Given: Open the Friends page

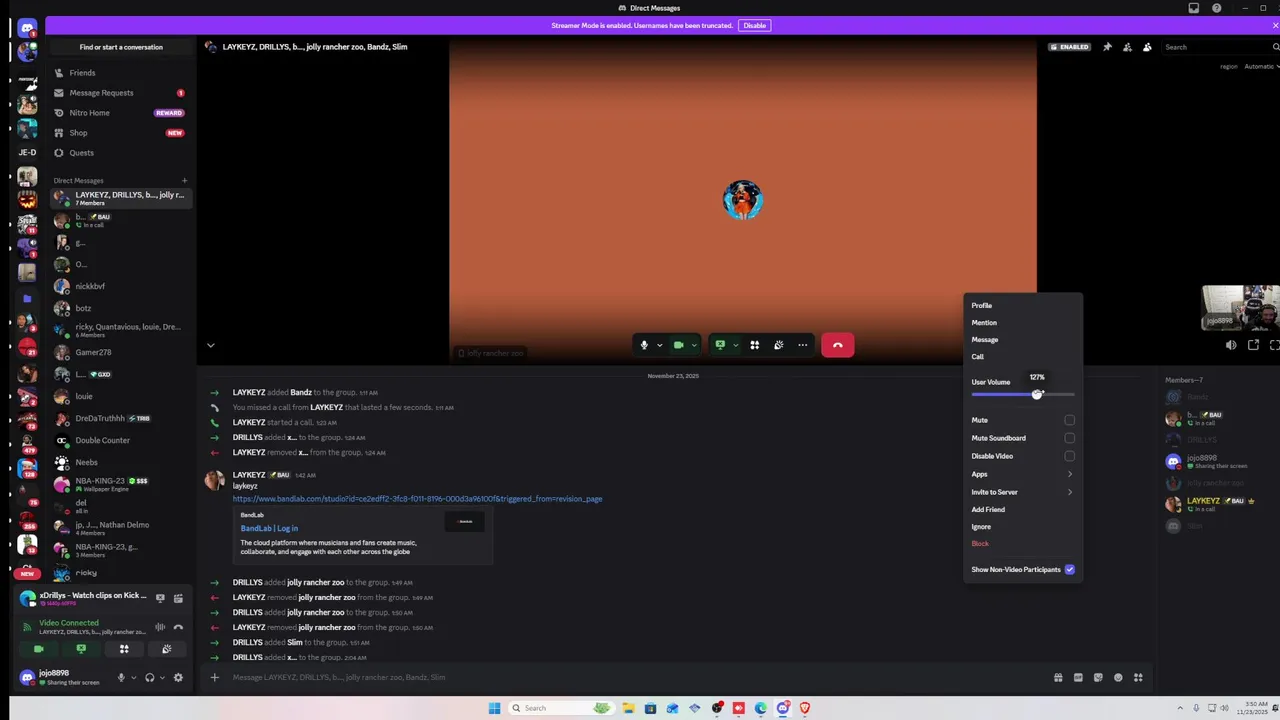Looking at the screenshot, I should pos(120,73).
